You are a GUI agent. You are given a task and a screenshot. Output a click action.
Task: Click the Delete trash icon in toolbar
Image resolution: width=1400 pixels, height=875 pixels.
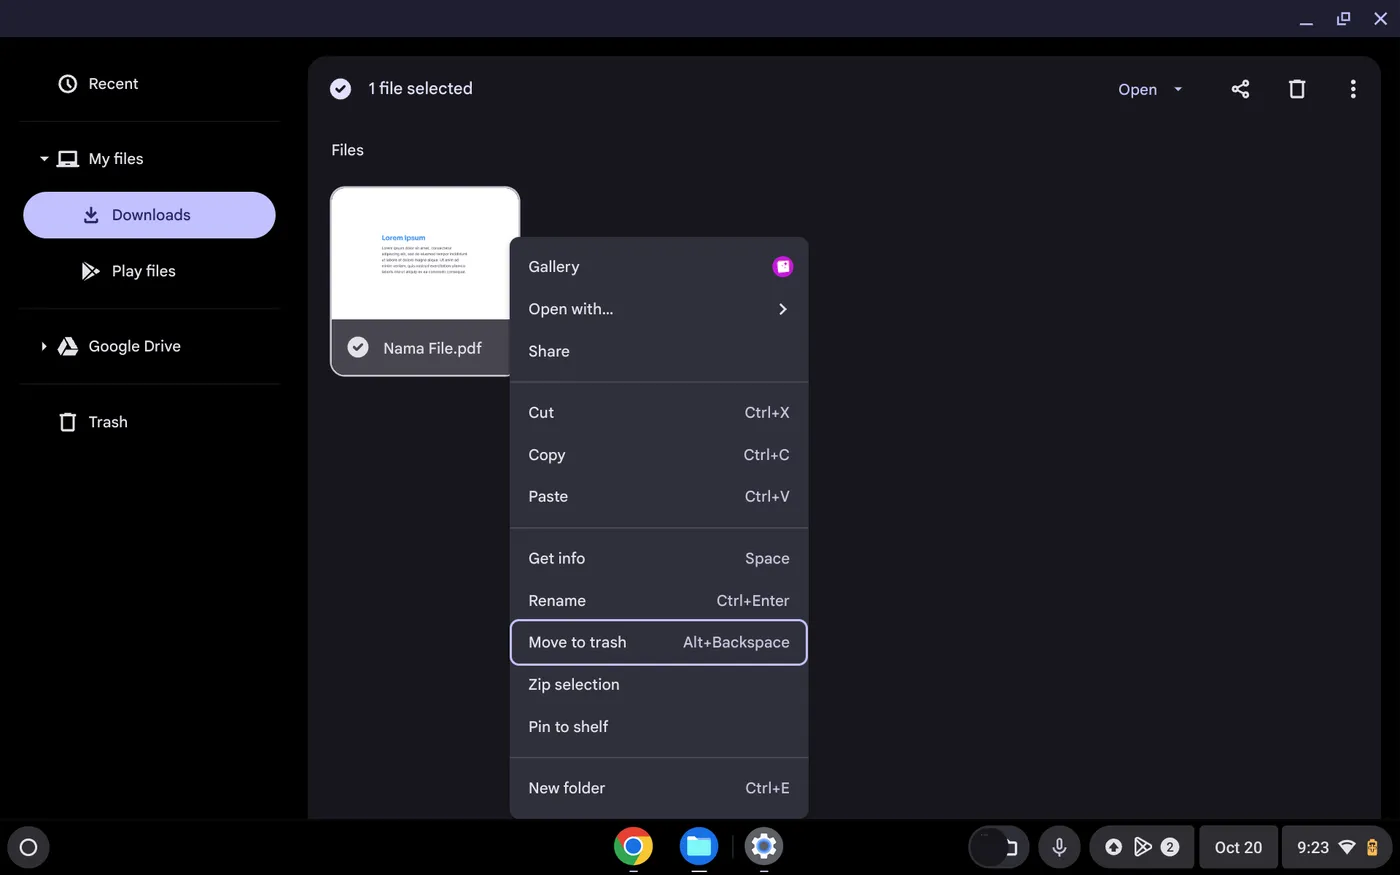[x=1297, y=89]
